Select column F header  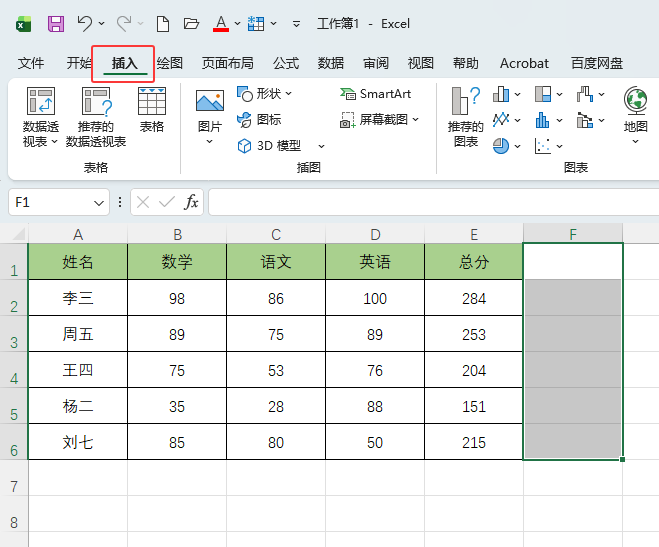(x=573, y=234)
